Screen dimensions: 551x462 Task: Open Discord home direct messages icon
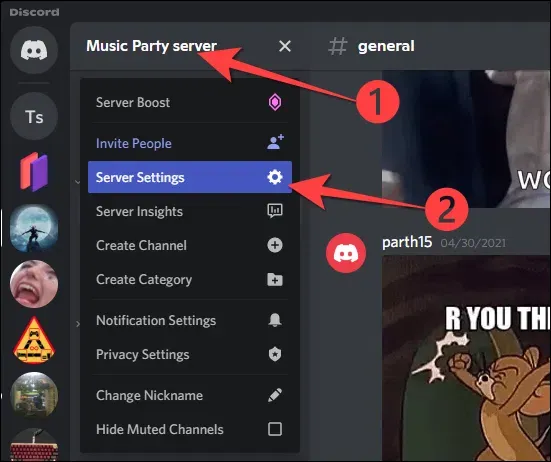click(34, 50)
